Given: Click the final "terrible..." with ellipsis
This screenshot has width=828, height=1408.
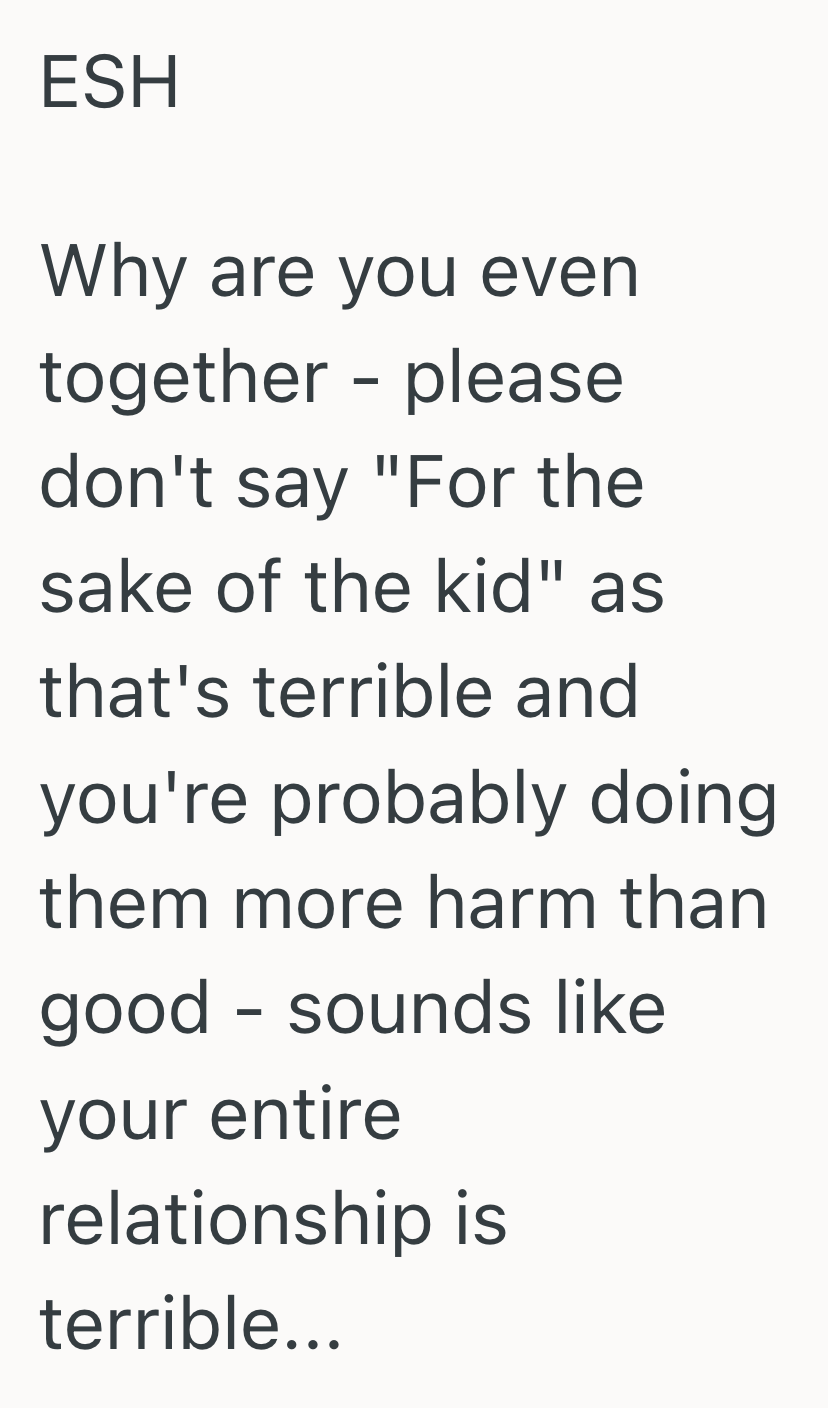Looking at the screenshot, I should (x=190, y=1324).
